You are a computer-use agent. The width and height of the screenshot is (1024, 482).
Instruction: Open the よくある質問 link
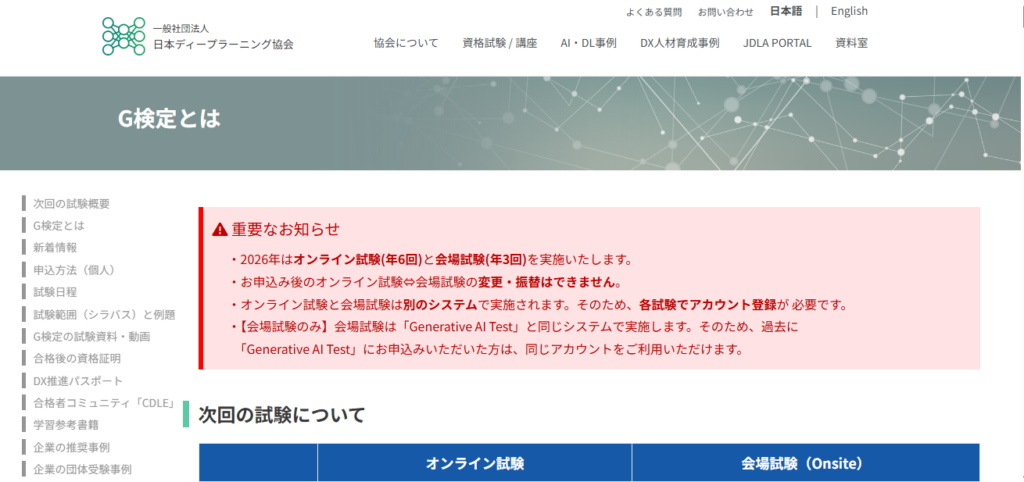[x=654, y=12]
